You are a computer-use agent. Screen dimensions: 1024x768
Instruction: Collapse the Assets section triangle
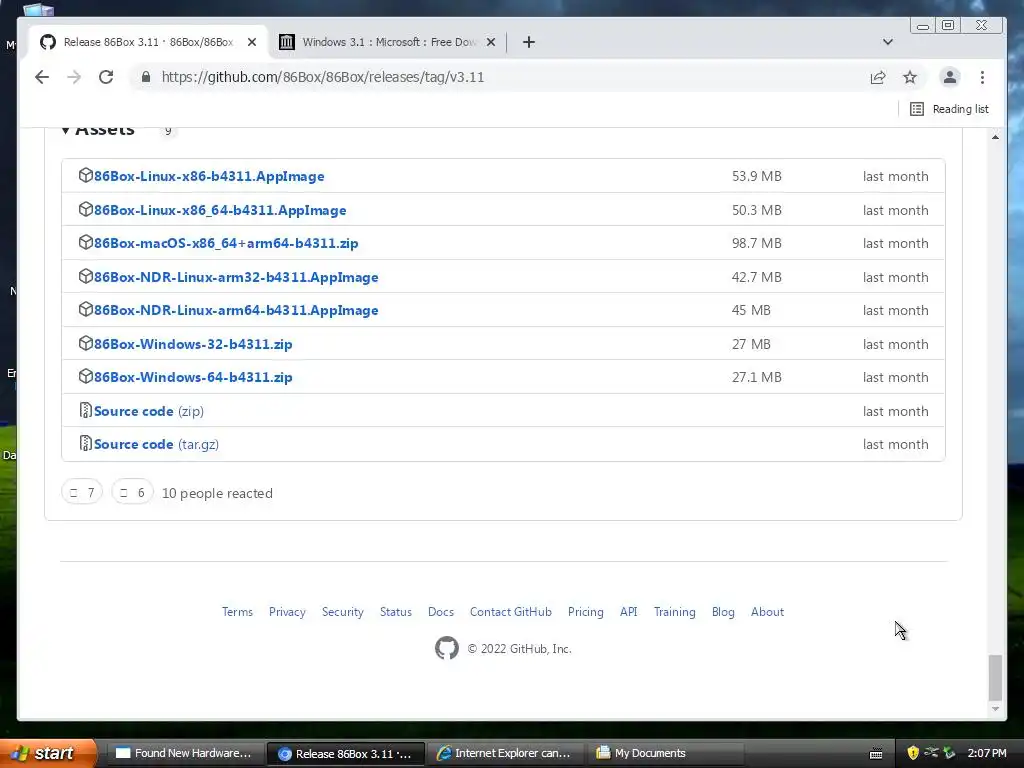coord(65,130)
